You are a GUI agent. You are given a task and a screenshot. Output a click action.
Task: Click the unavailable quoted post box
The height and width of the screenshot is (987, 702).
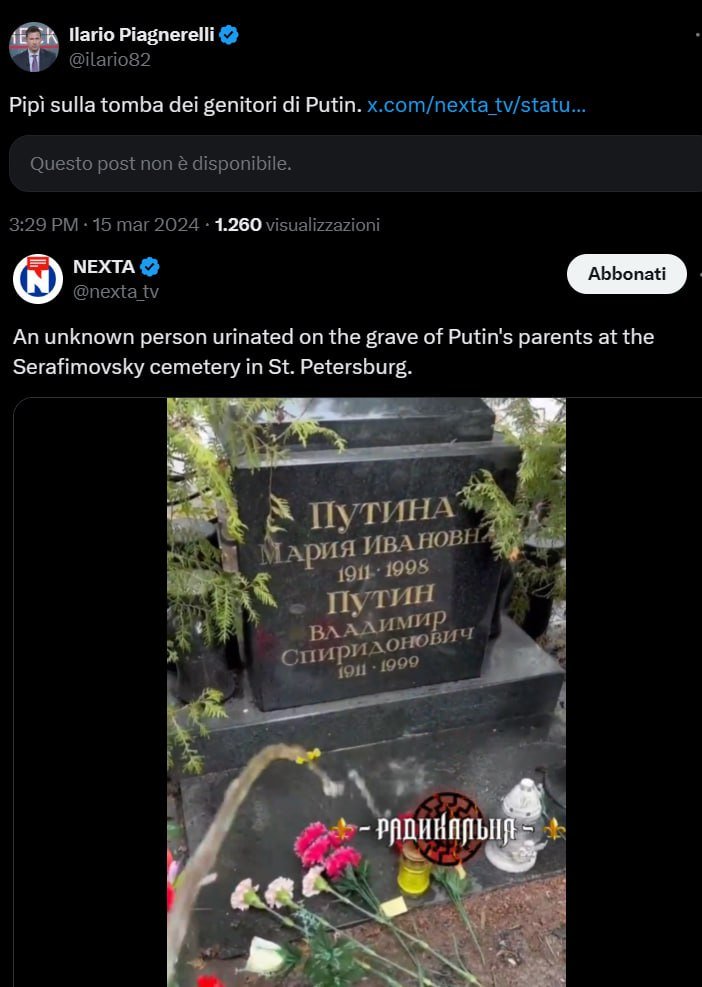[356, 164]
